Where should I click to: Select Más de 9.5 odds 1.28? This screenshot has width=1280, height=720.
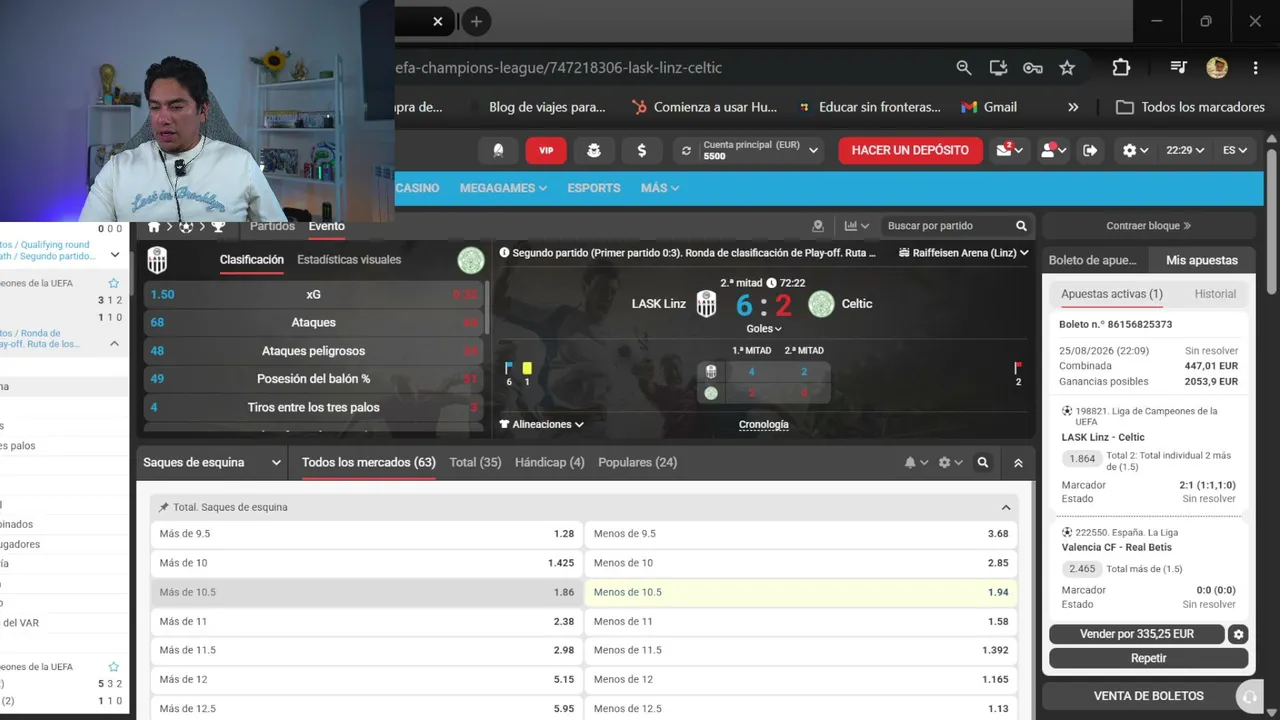[367, 534]
